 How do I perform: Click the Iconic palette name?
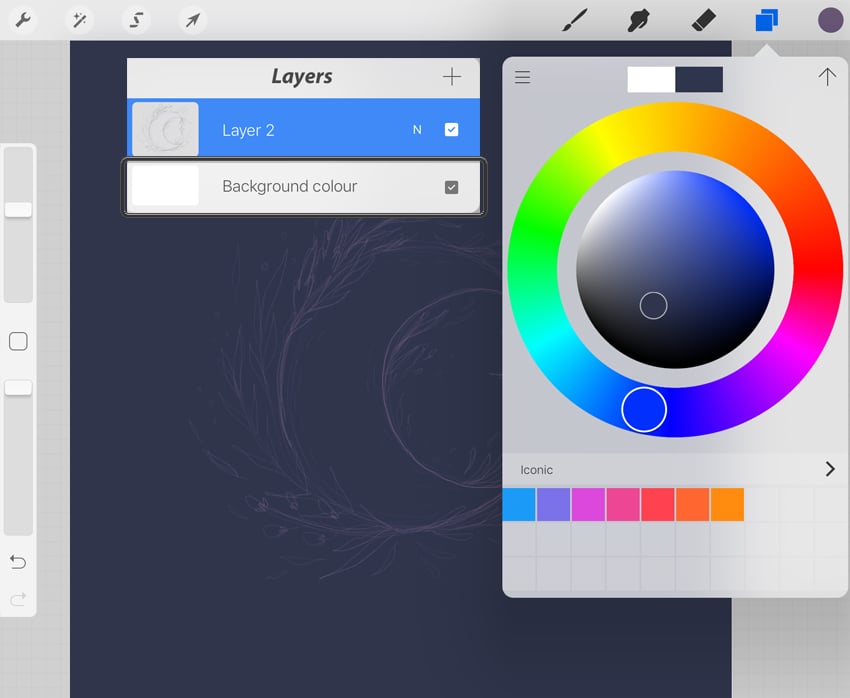click(536, 470)
